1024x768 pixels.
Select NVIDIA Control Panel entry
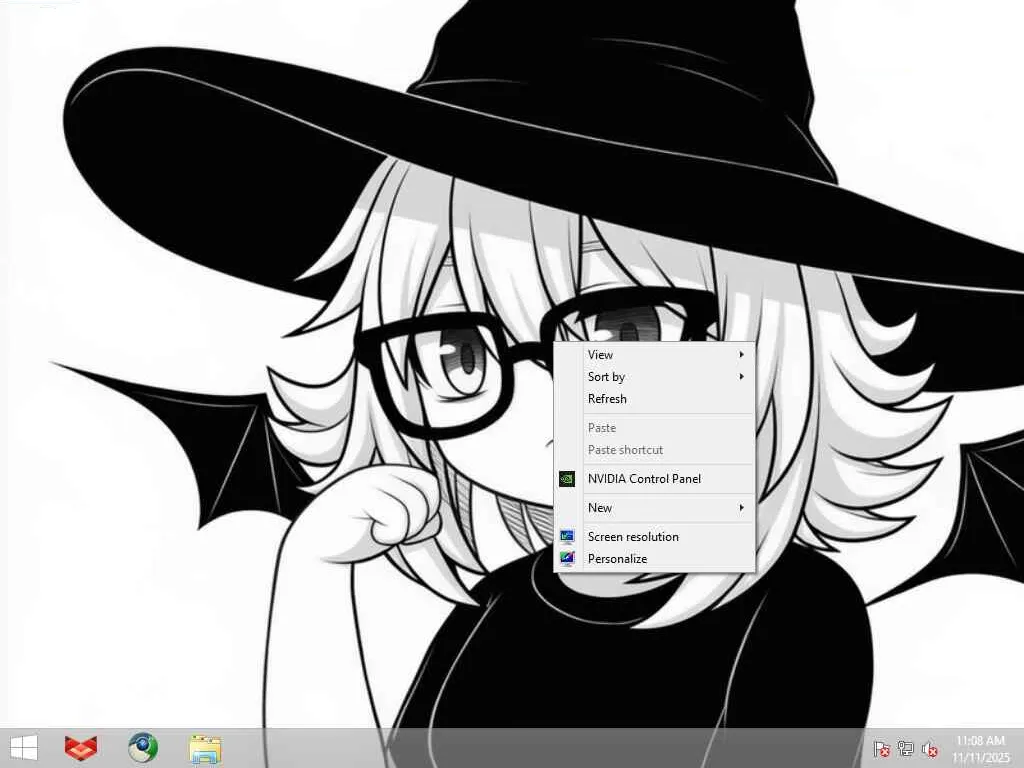click(654, 479)
